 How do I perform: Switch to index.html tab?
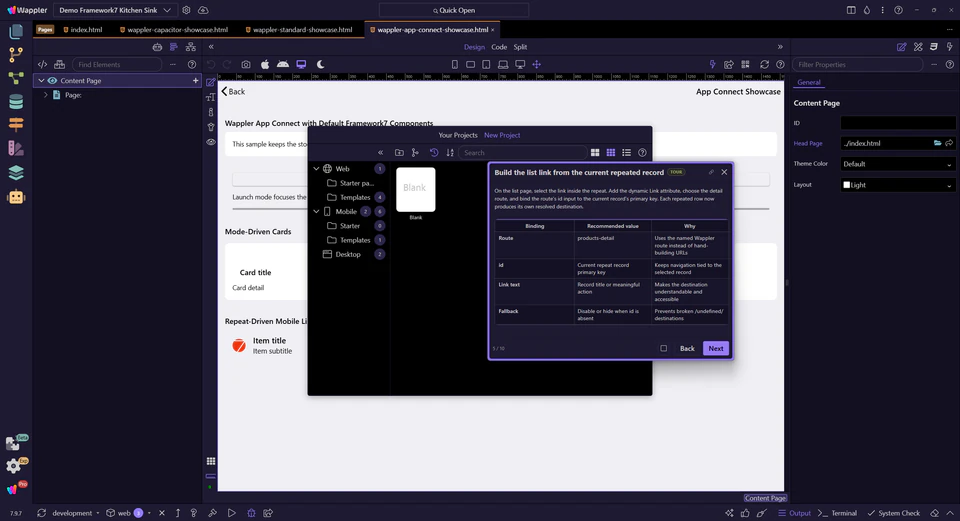point(83,29)
